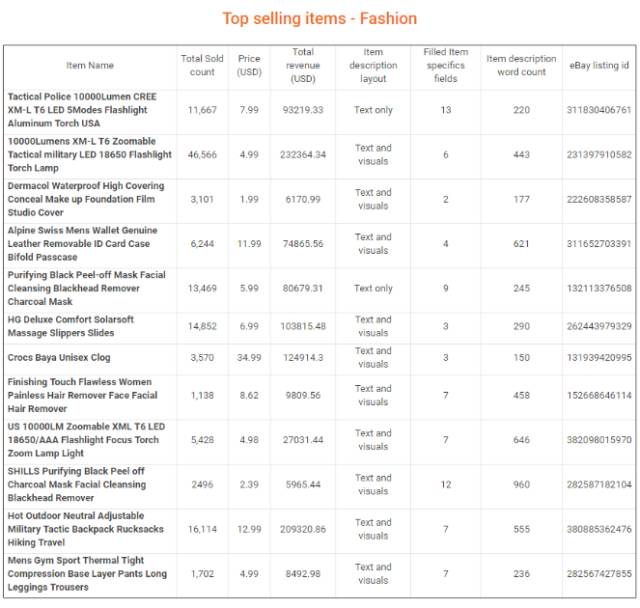Sort by 'Total Sold count' column header
The image size is (640, 608).
click(202, 66)
